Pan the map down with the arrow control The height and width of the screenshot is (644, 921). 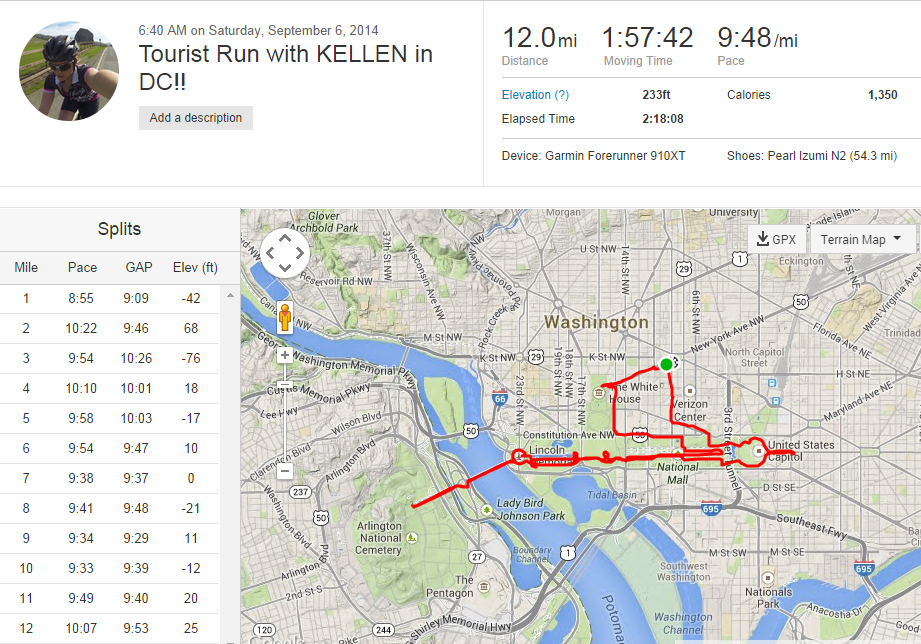[285, 268]
